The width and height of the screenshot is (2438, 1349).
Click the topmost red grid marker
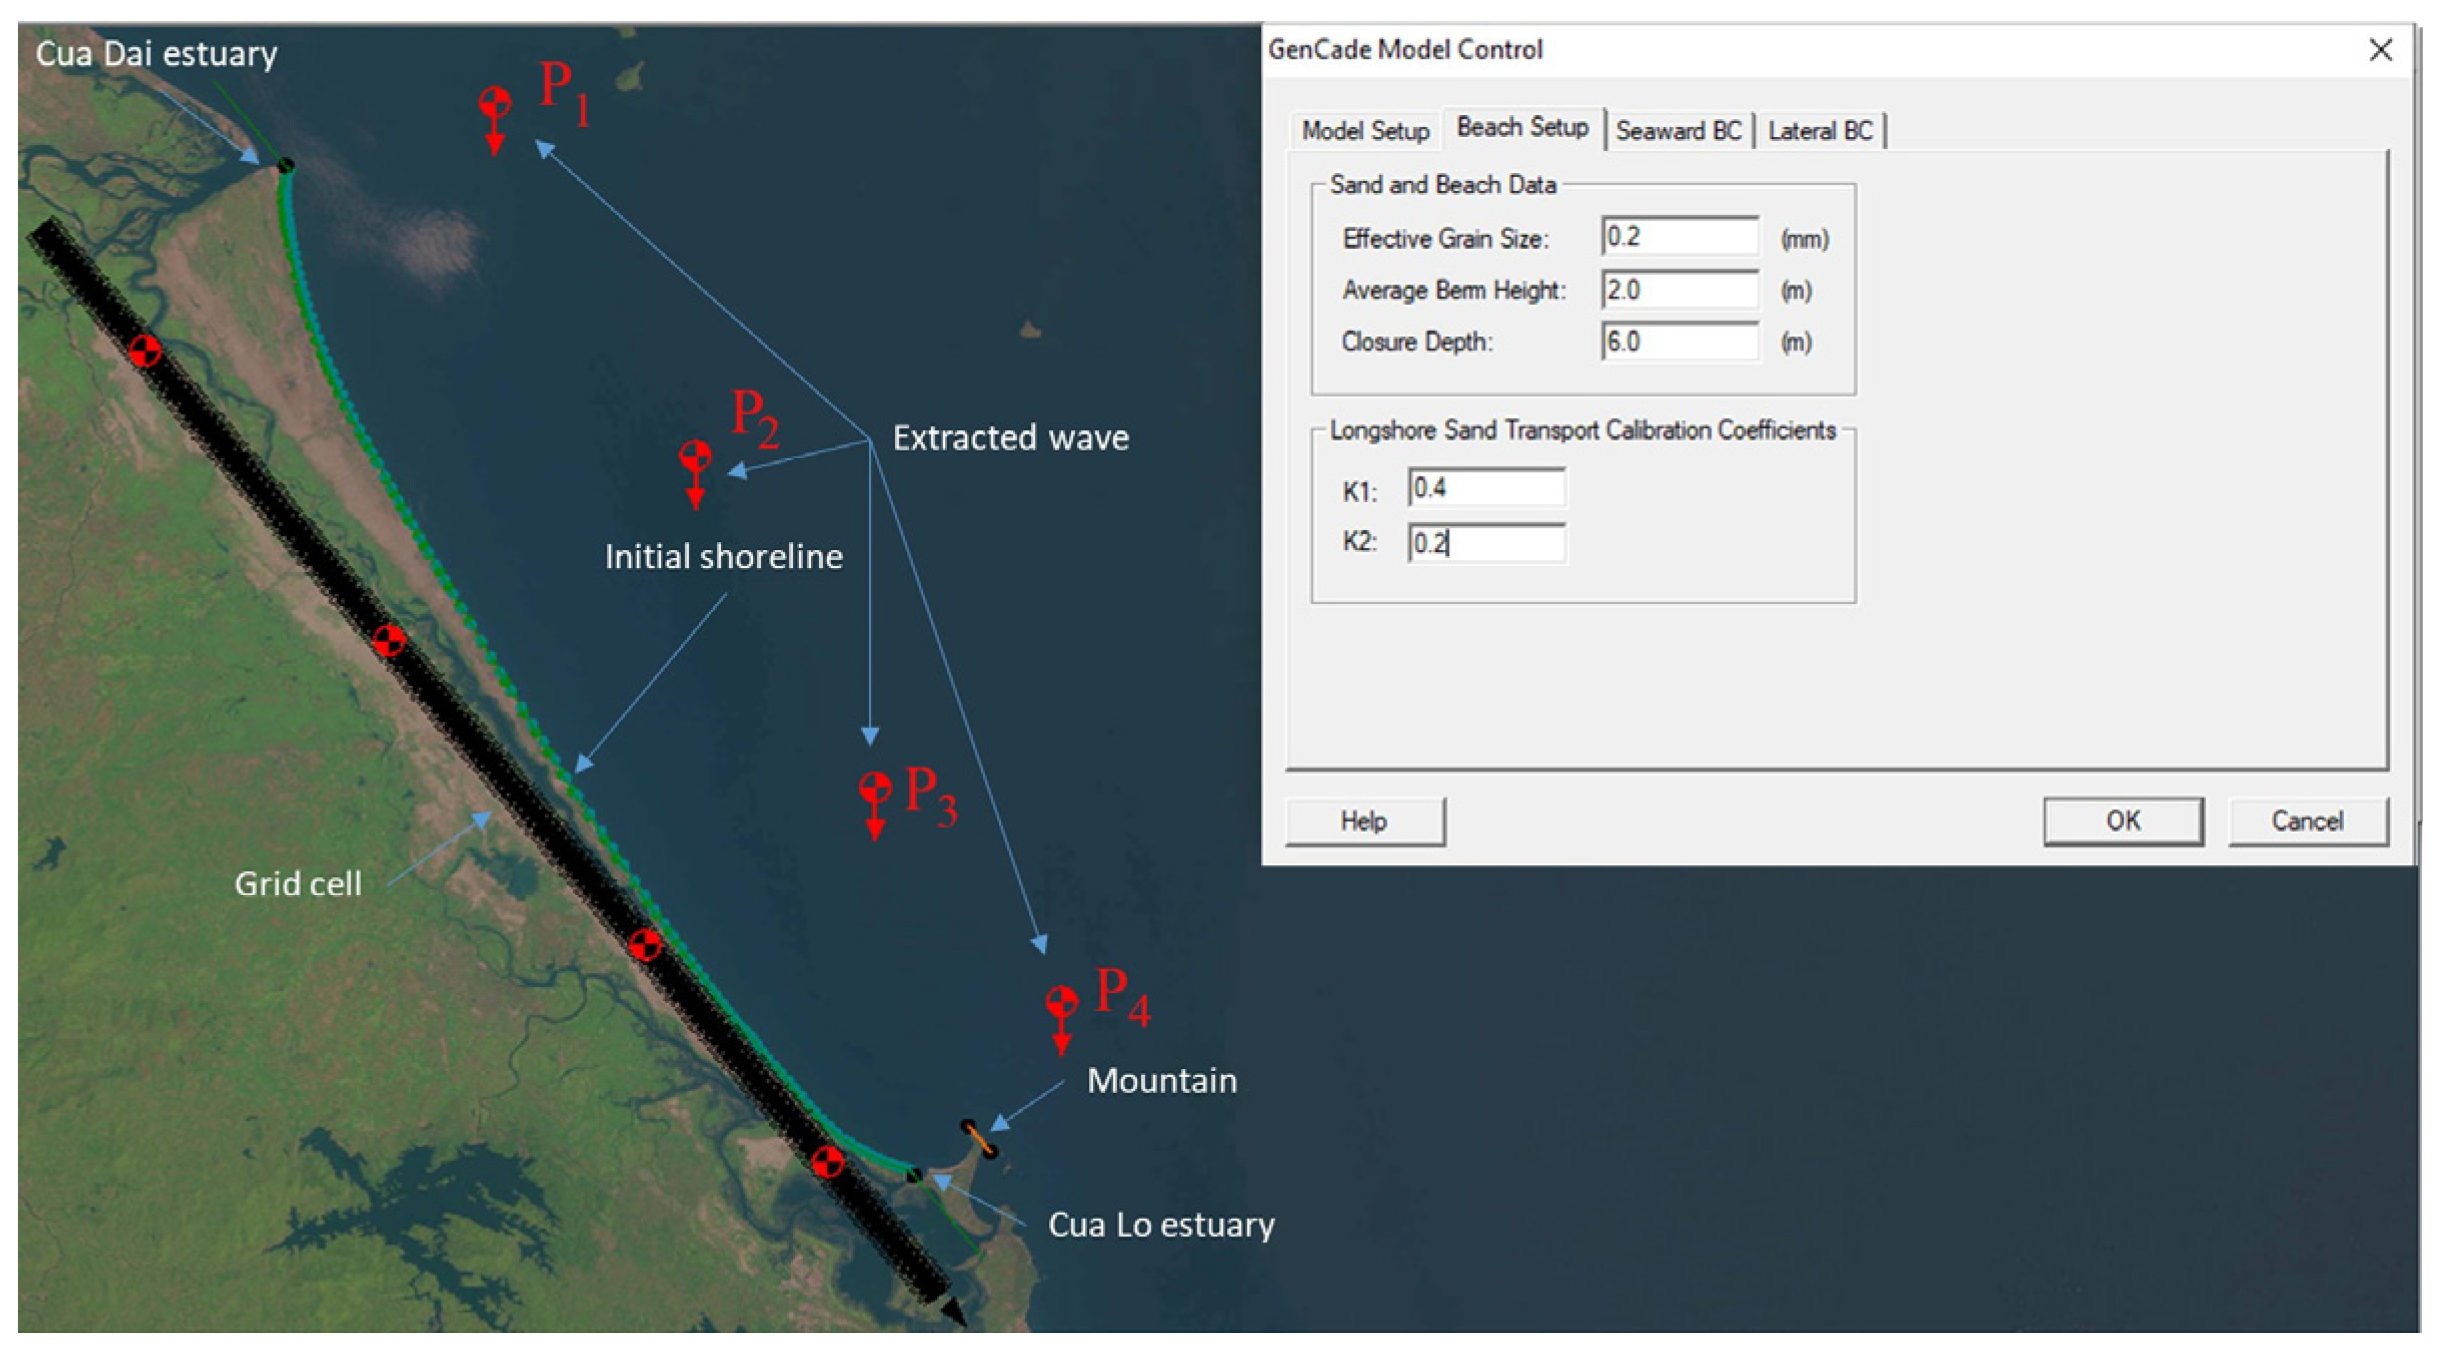tap(145, 351)
